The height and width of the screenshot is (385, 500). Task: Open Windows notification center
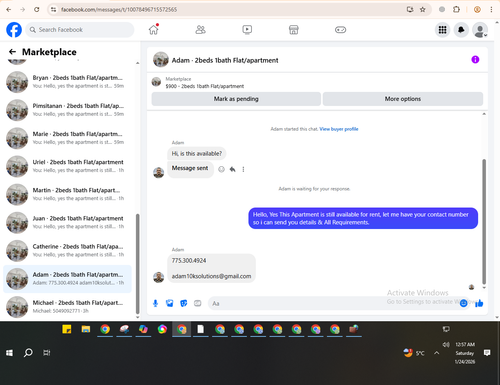click(x=487, y=353)
